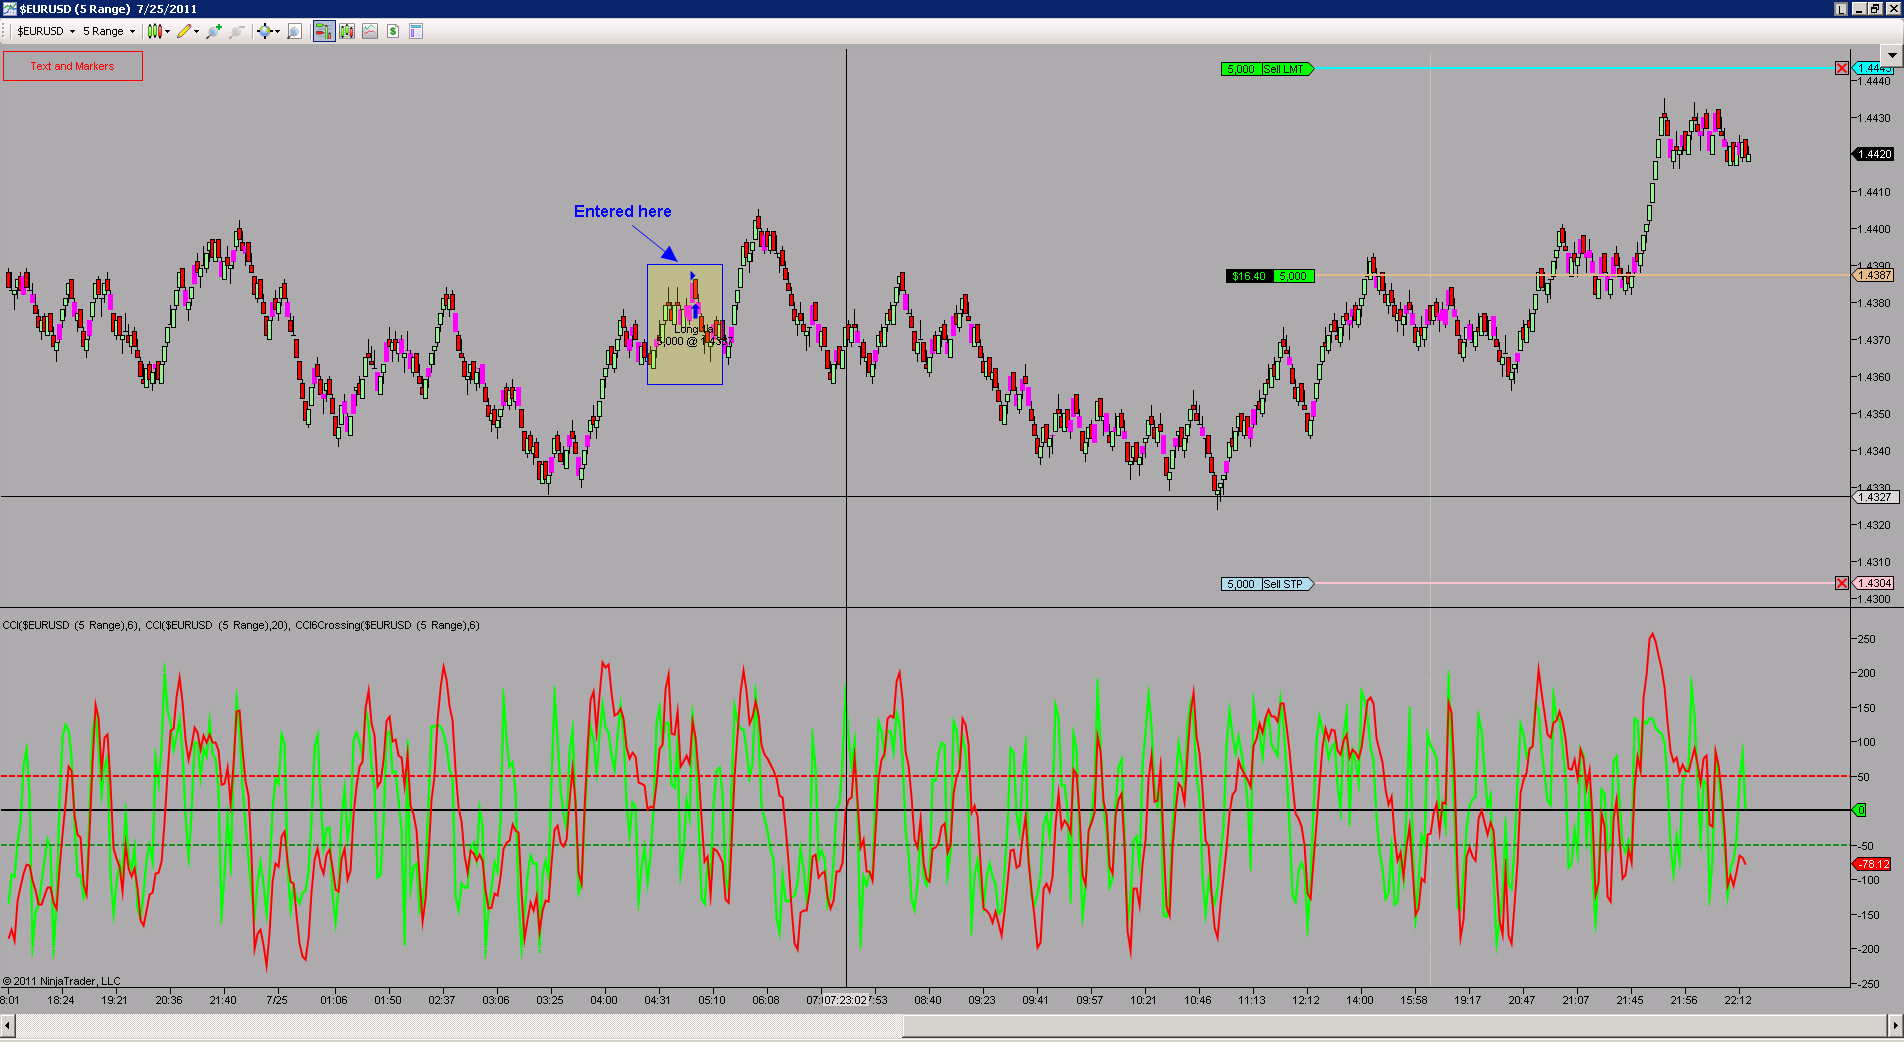
Task: Open the Strategies dollar-sign icon
Action: 393,31
